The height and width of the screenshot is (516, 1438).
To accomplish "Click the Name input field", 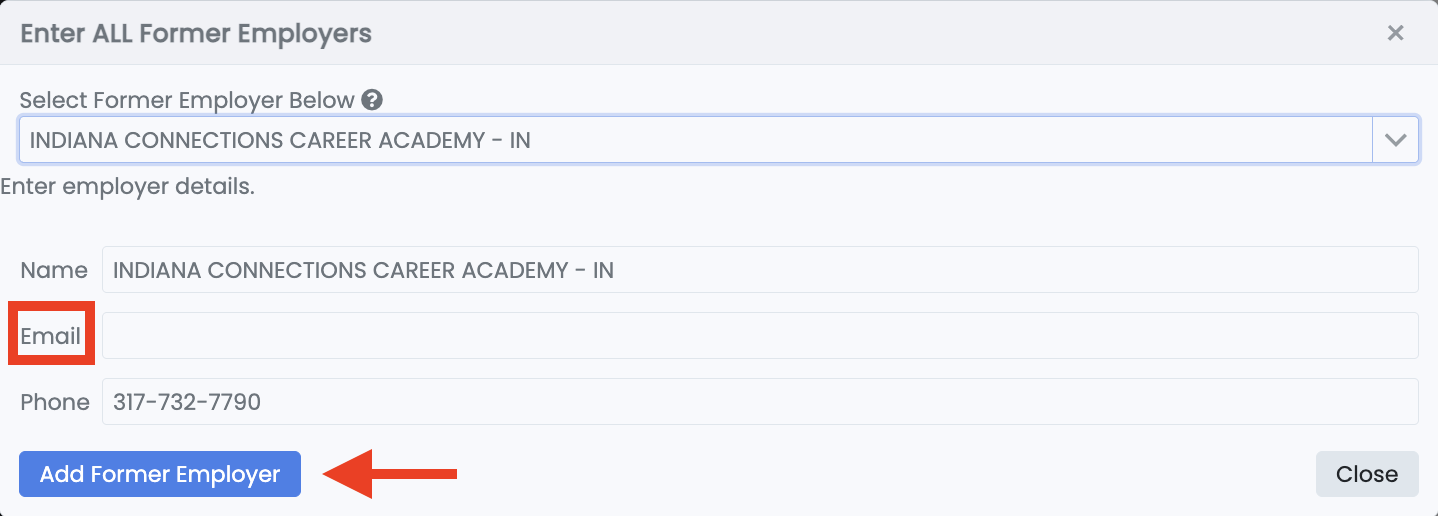I will point(760,270).
